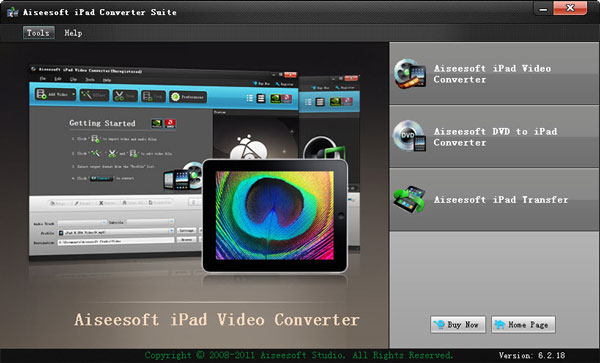Launch Aiseesoft DVD to iPad Converter via its disc icon

(409, 136)
